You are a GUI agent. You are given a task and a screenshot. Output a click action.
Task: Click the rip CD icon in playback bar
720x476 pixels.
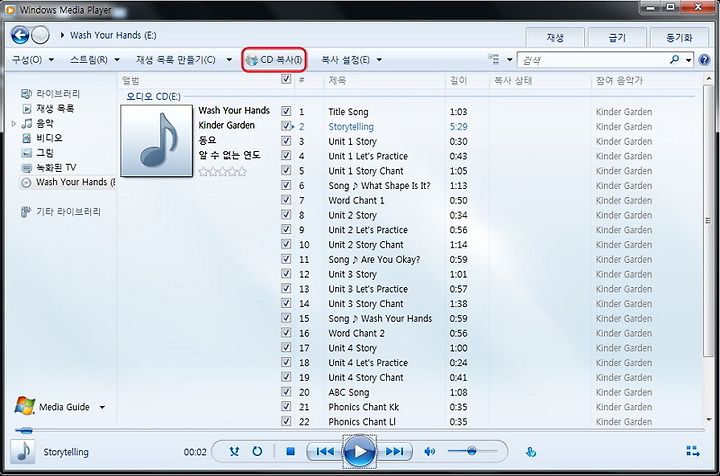pyautogui.click(x=530, y=452)
